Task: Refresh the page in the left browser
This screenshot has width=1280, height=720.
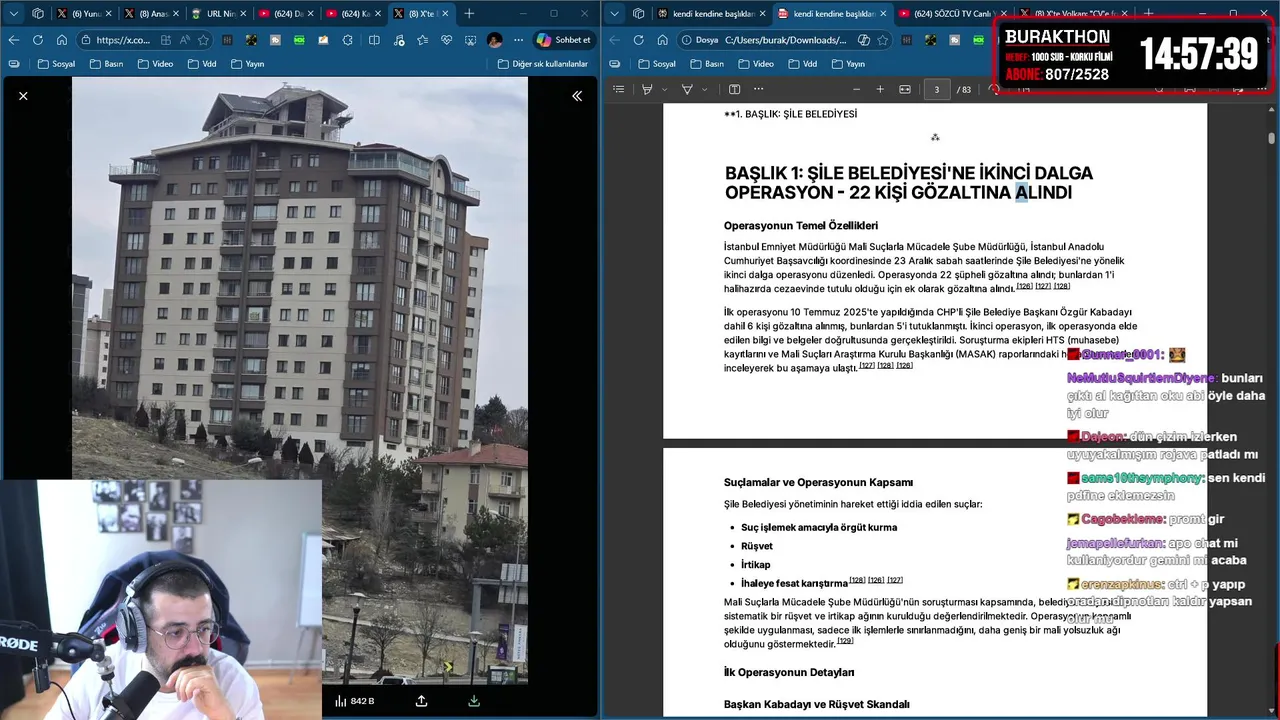Action: click(x=38, y=40)
